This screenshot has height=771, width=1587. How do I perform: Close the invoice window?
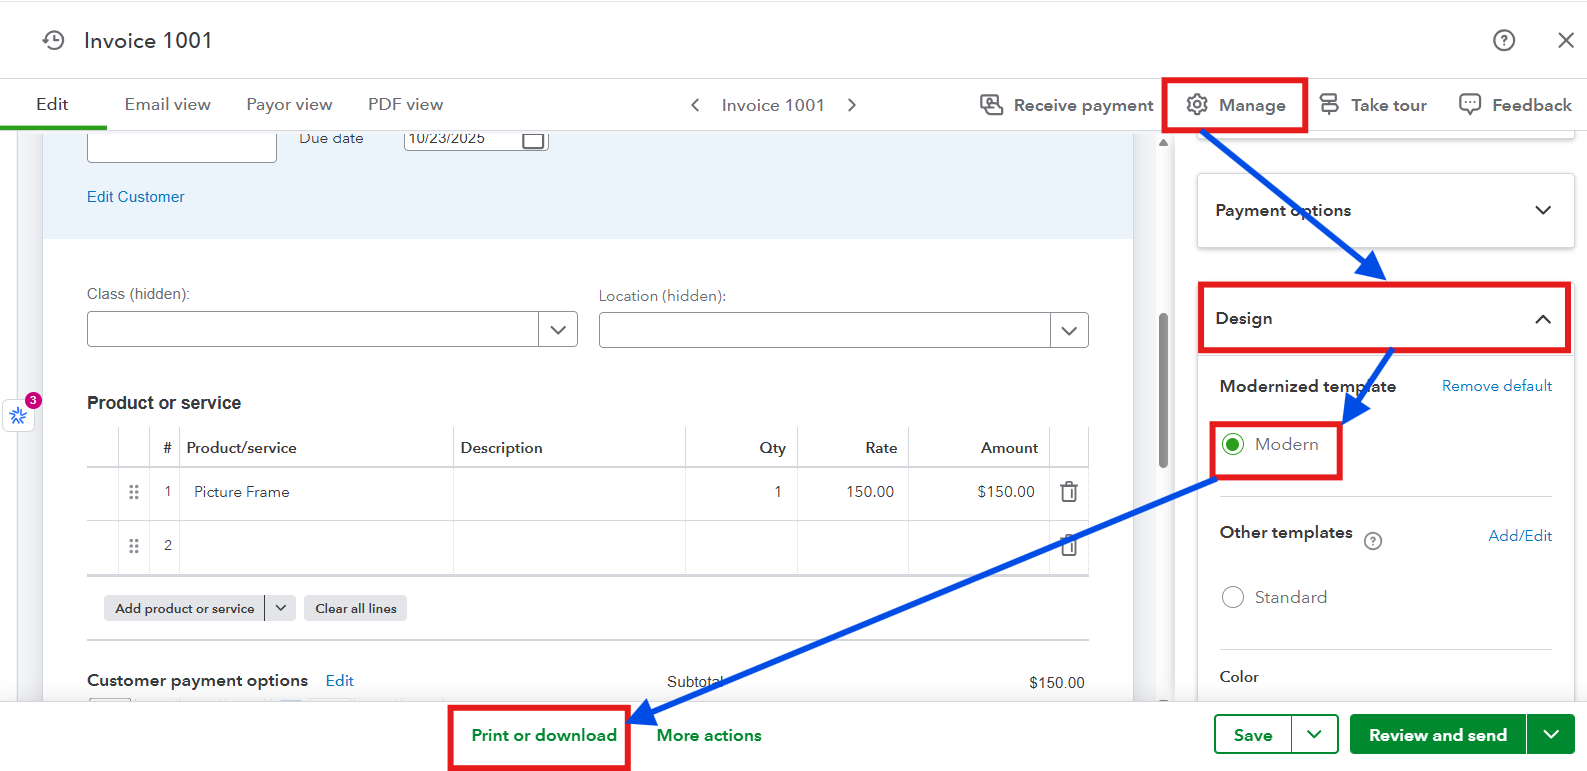pyautogui.click(x=1566, y=40)
